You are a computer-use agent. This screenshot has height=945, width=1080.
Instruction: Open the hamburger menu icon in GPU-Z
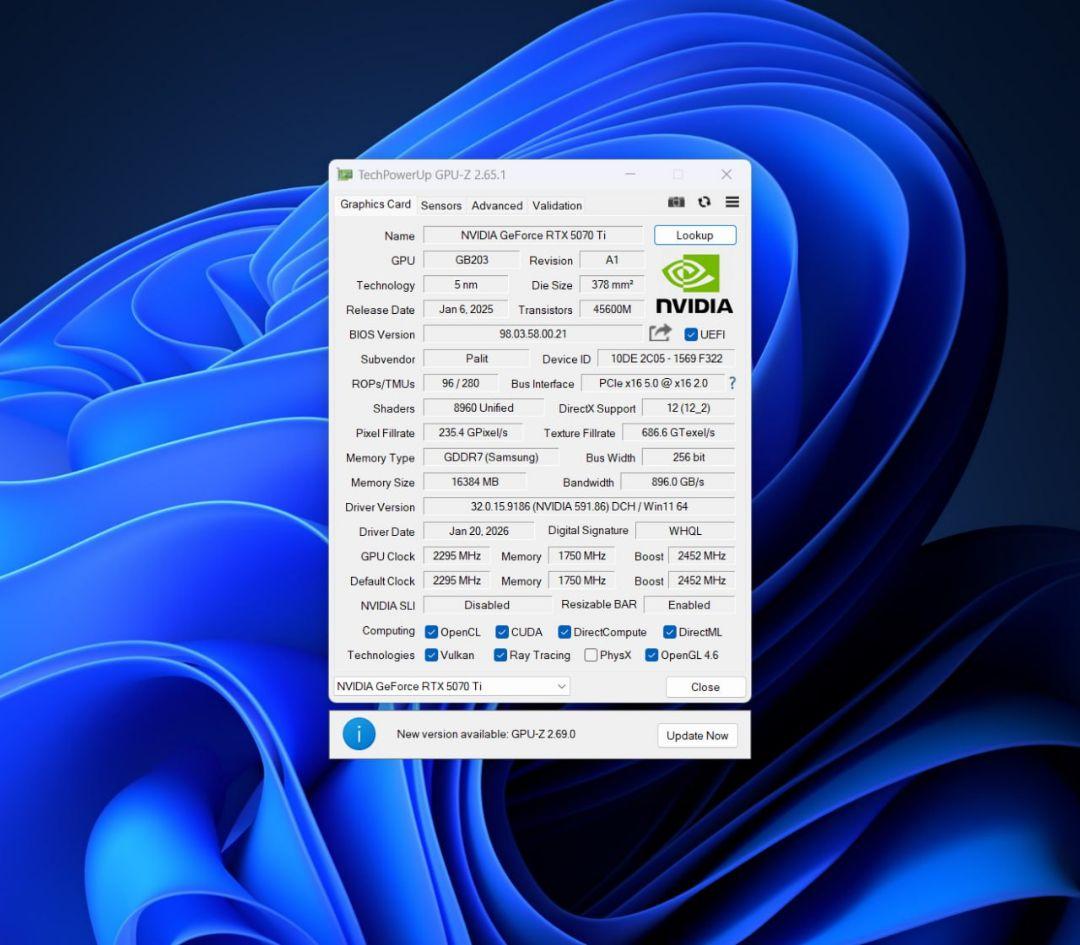(732, 202)
